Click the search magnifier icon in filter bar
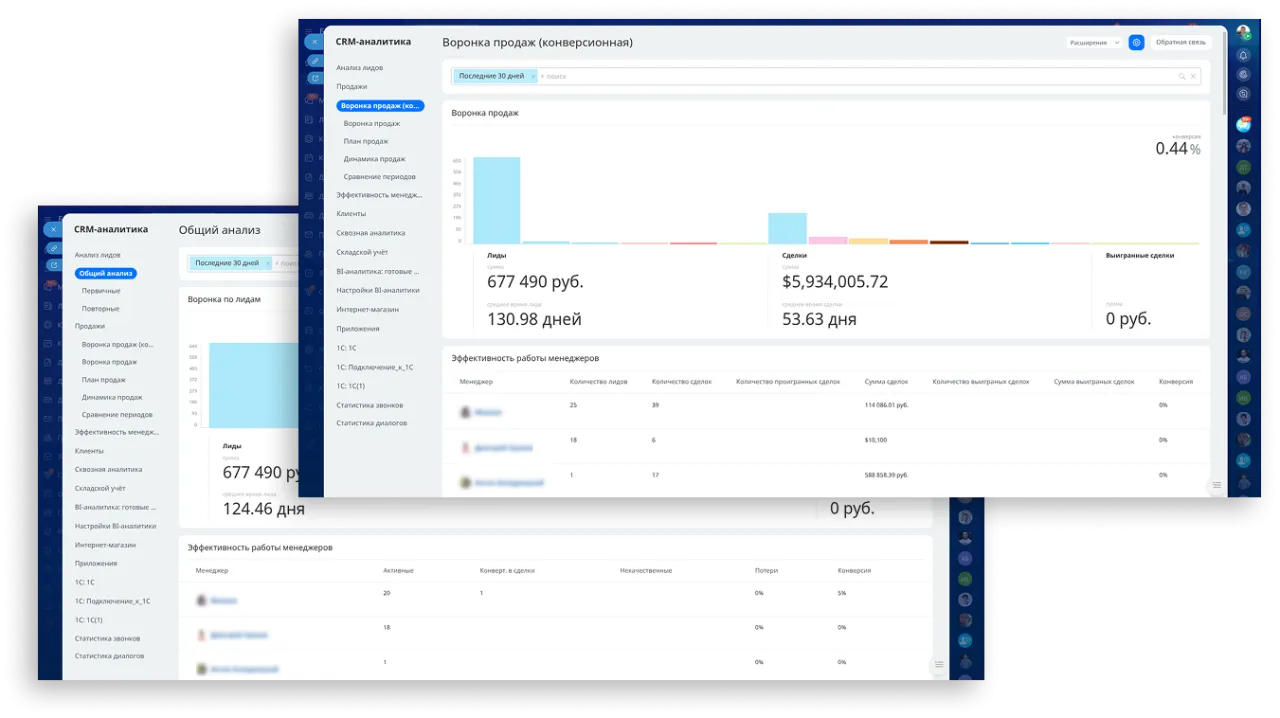Image resolution: width=1280 pixels, height=718 pixels. 1181,76
